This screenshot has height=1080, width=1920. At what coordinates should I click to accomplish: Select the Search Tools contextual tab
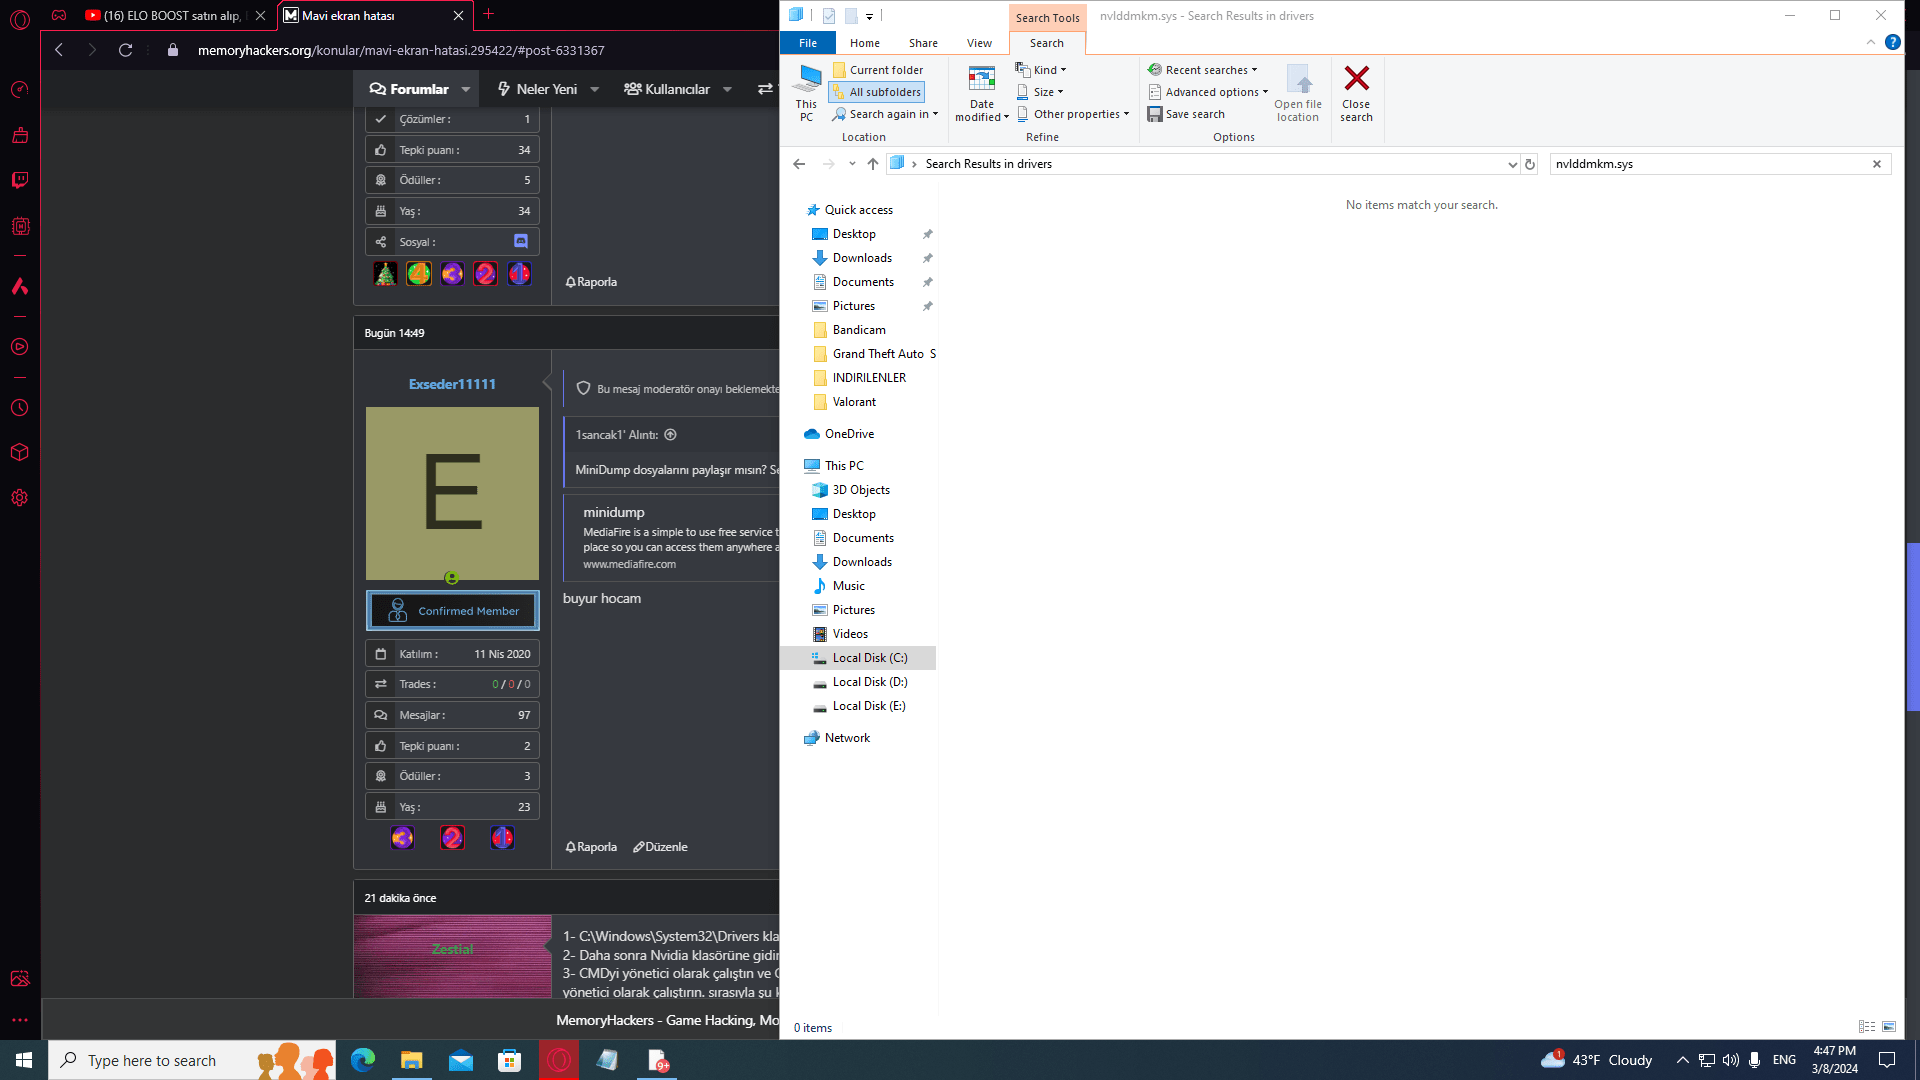pos(1047,17)
